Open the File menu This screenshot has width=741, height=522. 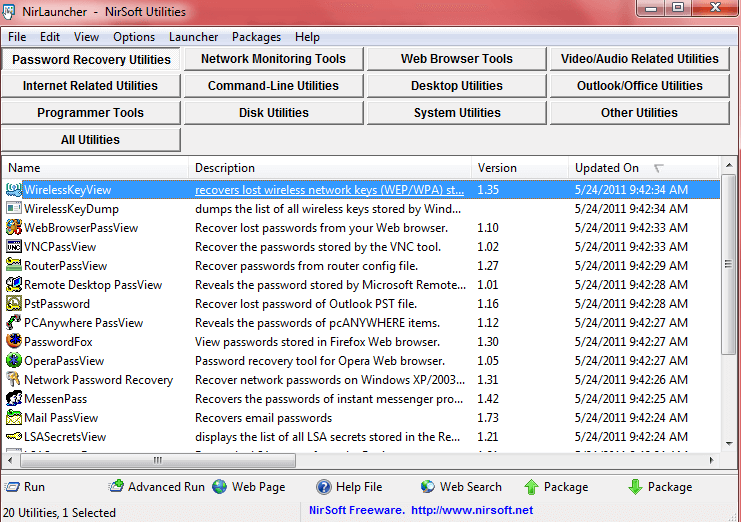17,37
